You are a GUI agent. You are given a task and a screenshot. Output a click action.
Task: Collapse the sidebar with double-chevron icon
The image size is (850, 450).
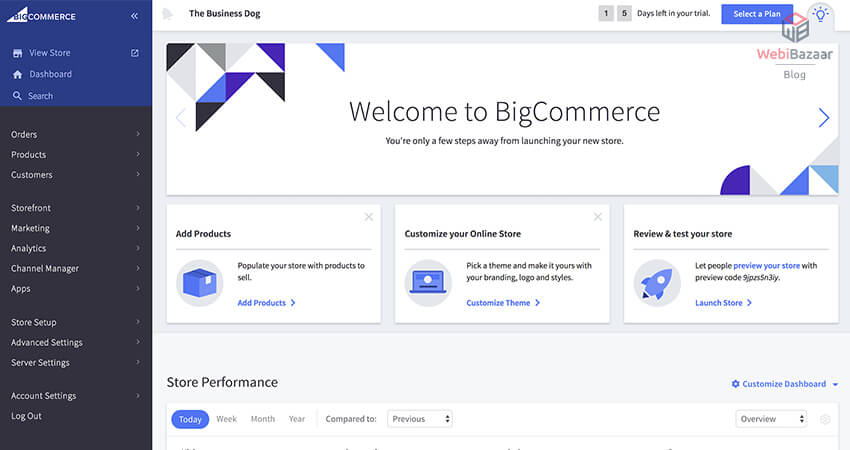pos(135,16)
